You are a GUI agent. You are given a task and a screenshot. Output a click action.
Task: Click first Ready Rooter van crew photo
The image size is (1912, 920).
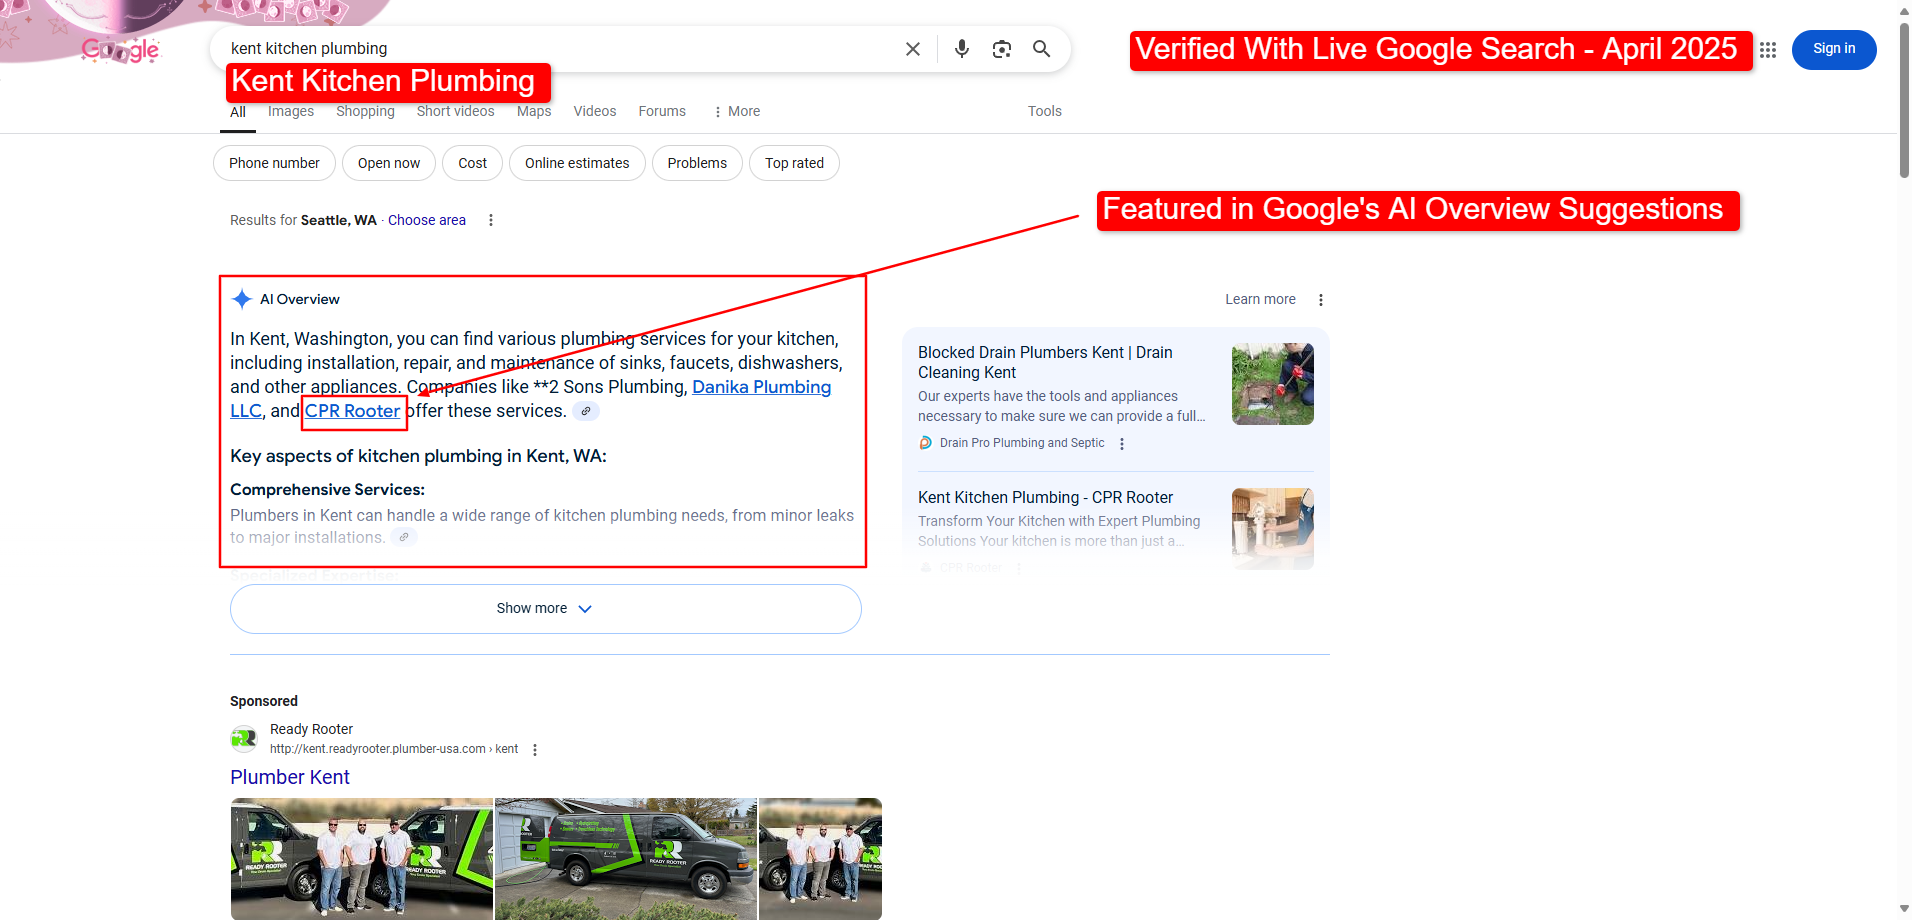point(362,858)
